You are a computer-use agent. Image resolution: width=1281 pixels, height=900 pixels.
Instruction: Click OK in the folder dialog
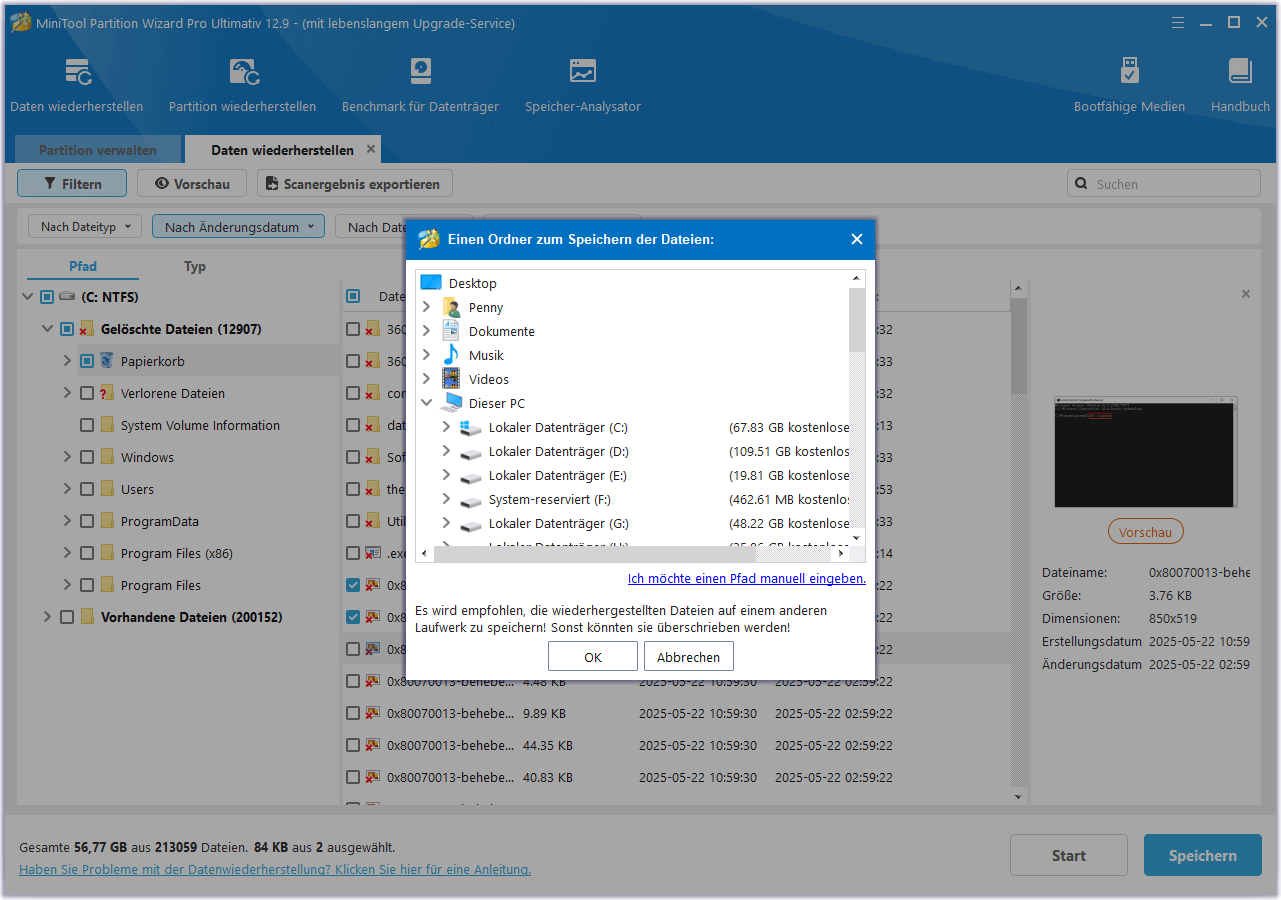coord(593,657)
